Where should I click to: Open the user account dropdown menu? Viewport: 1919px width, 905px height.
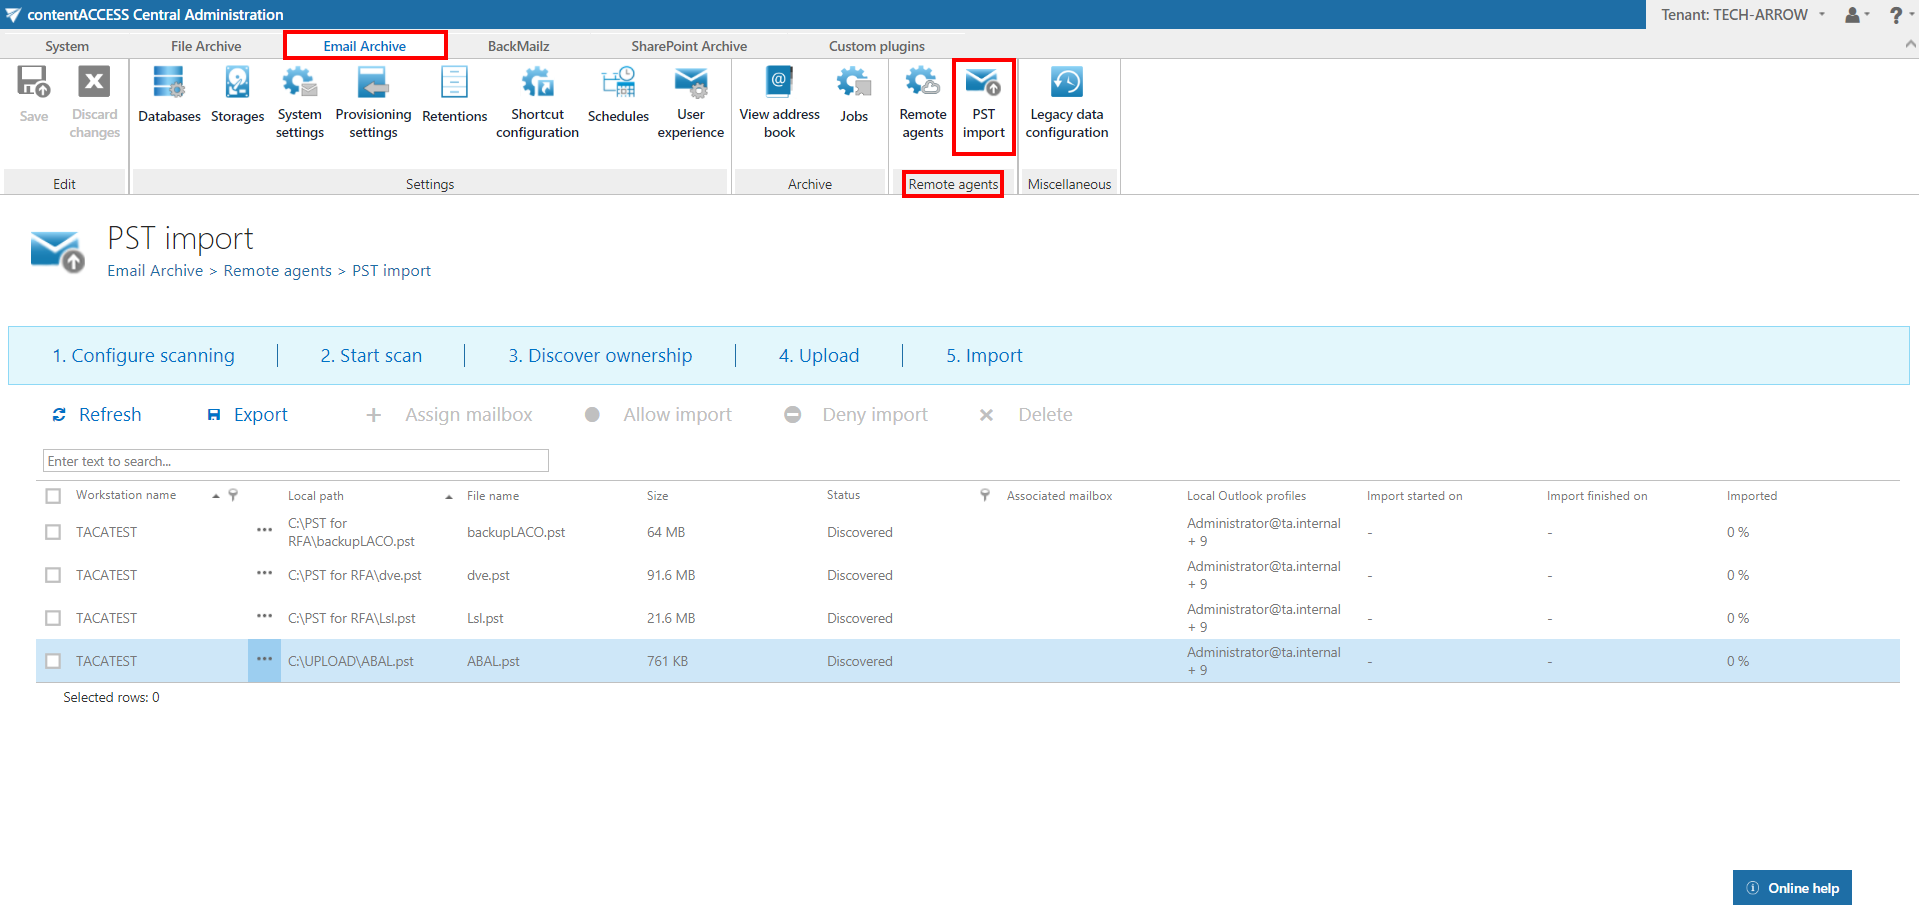(x=1856, y=15)
